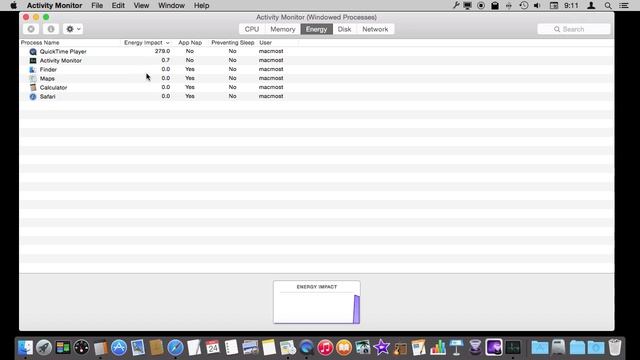This screenshot has width=640, height=360.
Task: Open Spotlight search in menu bar
Action: click(608, 5)
